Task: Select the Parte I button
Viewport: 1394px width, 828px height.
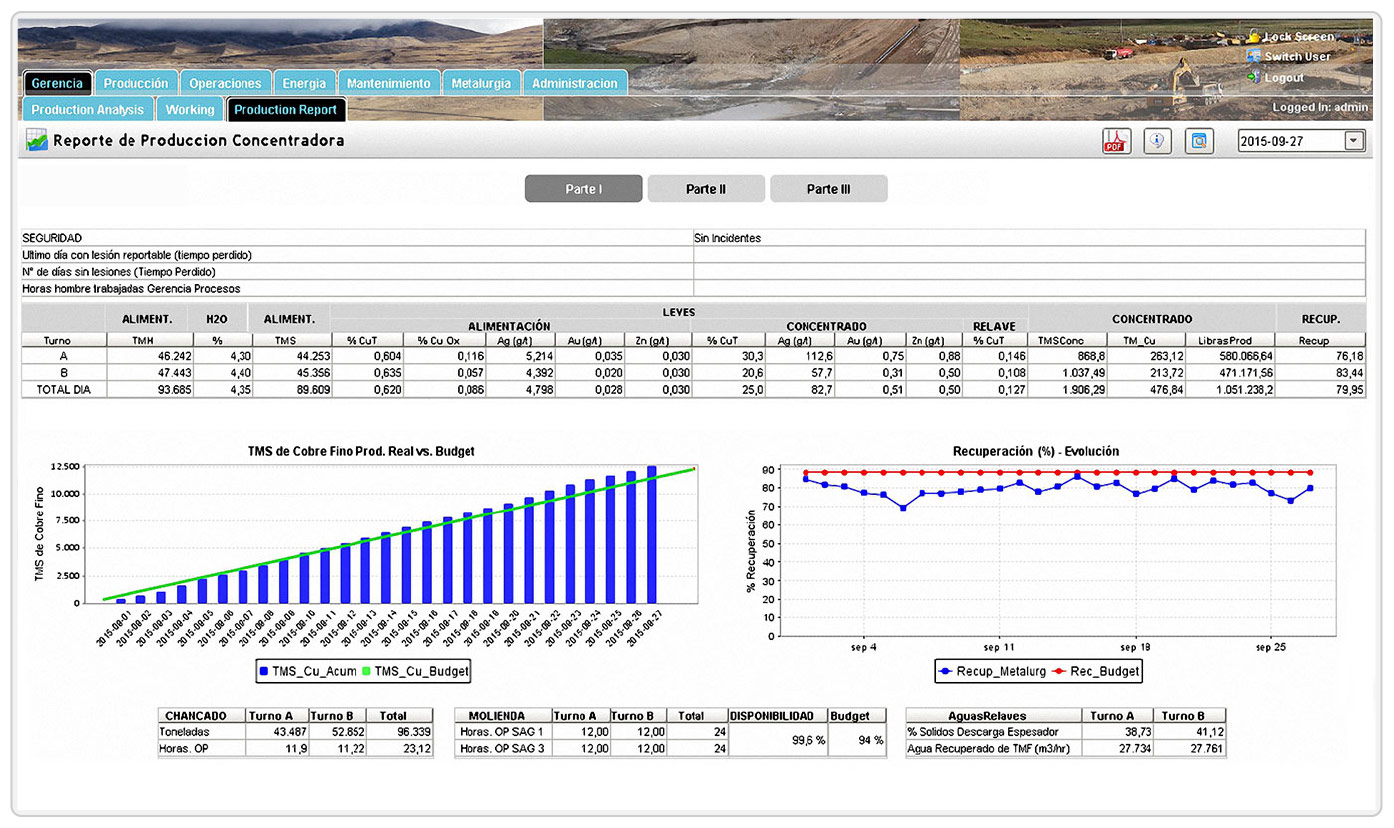Action: 583,188
